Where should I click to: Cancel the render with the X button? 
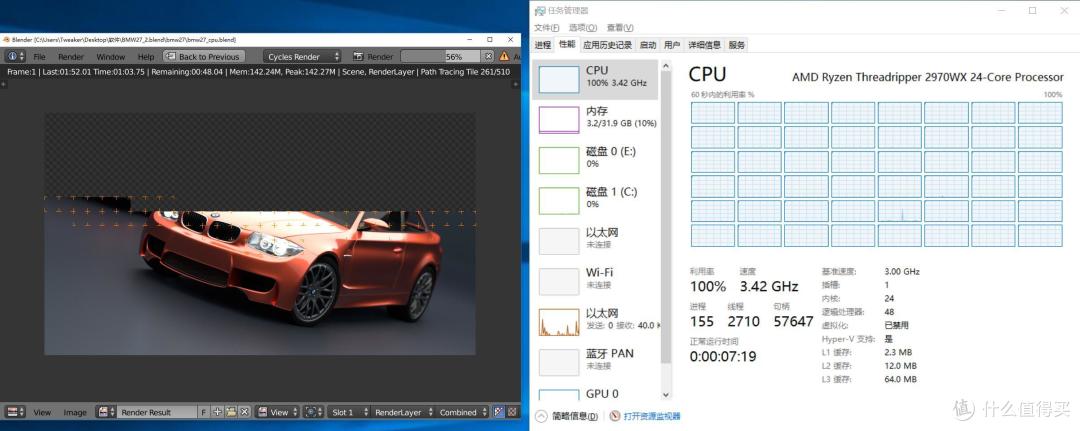(x=488, y=56)
